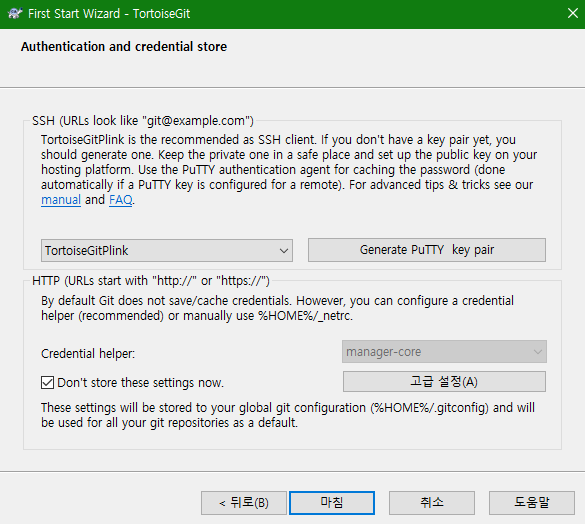The image size is (585, 524).
Task: Open advanced settings 고급 설정(A)
Action: (x=444, y=381)
